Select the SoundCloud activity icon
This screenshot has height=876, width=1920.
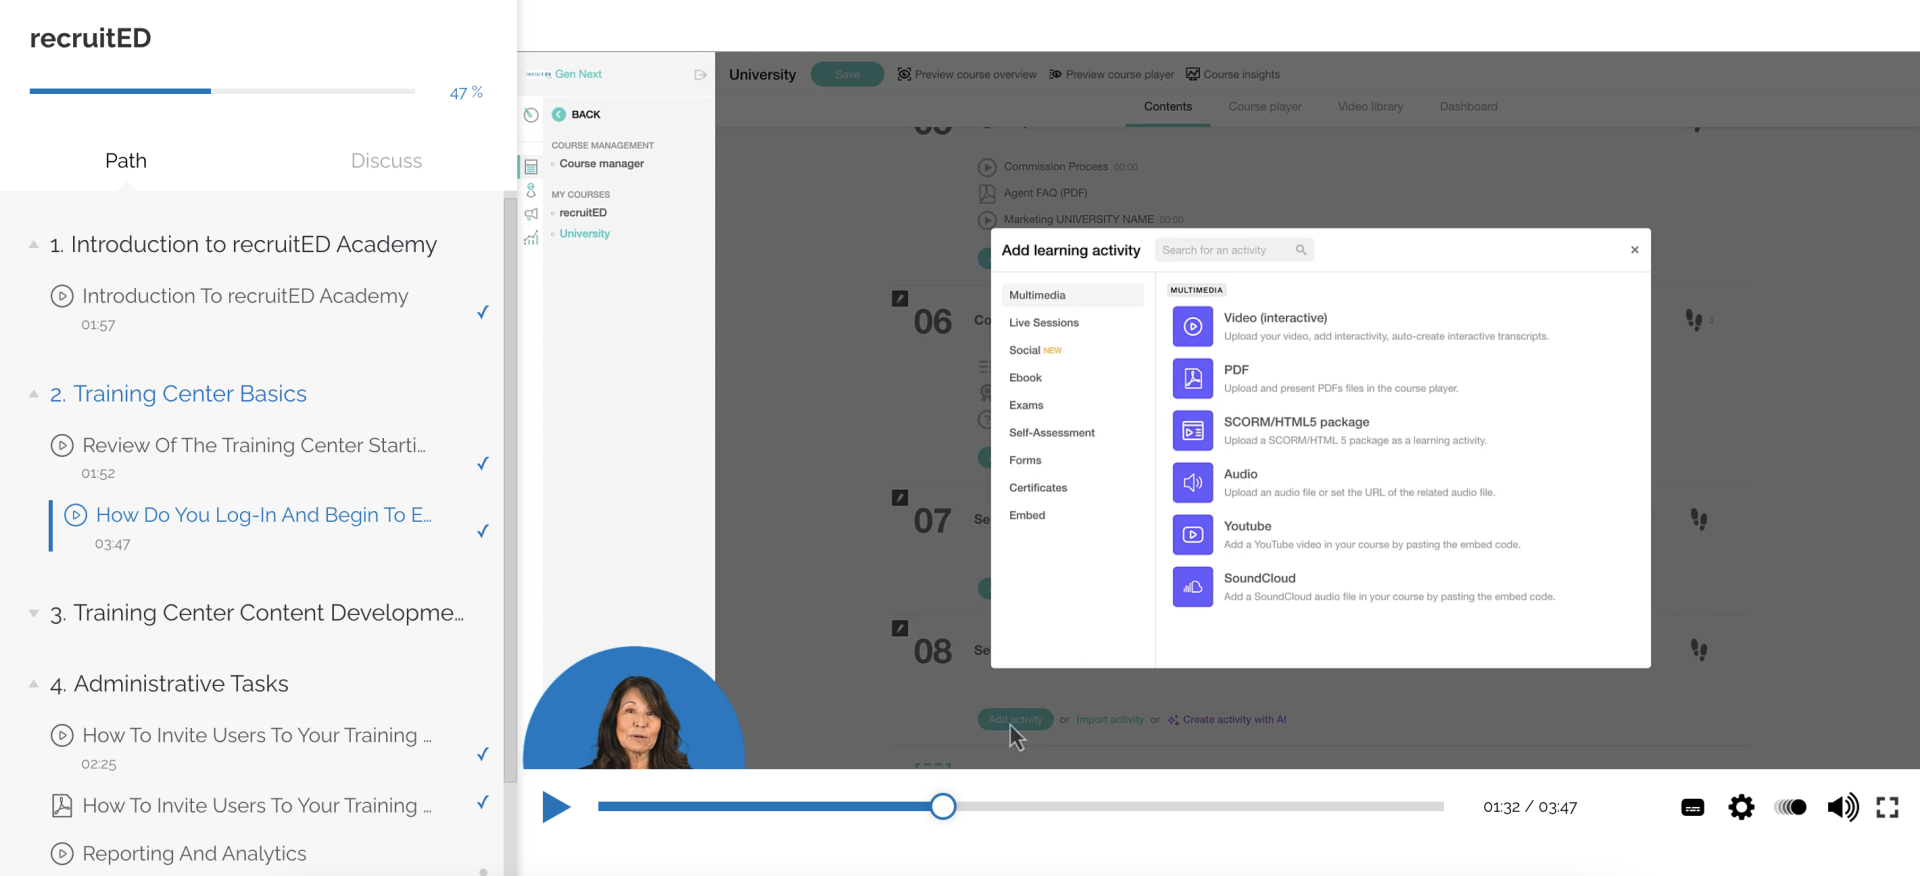[1192, 587]
